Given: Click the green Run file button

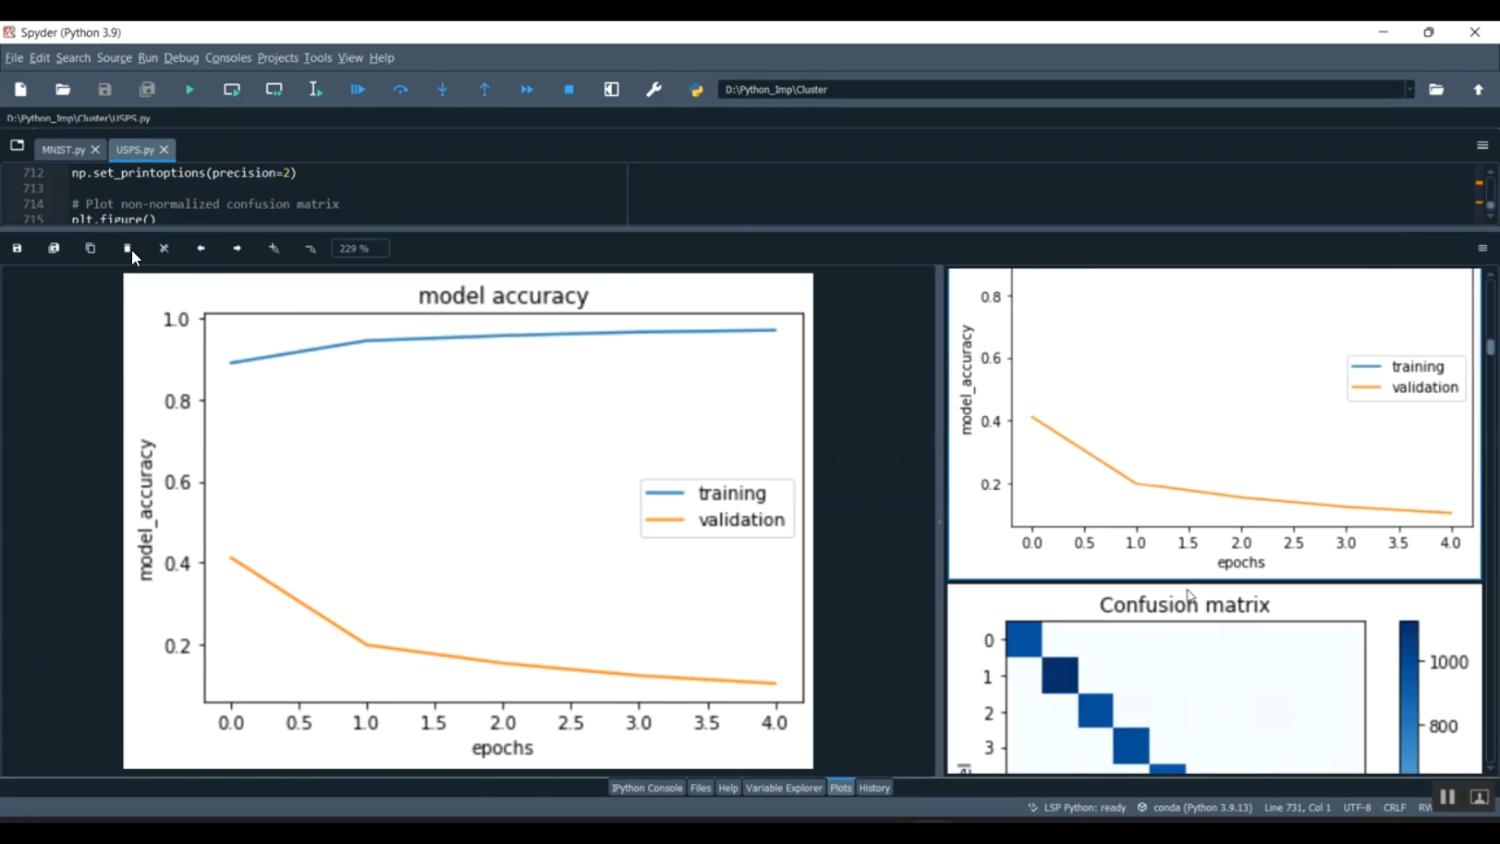Looking at the screenshot, I should (x=189, y=90).
